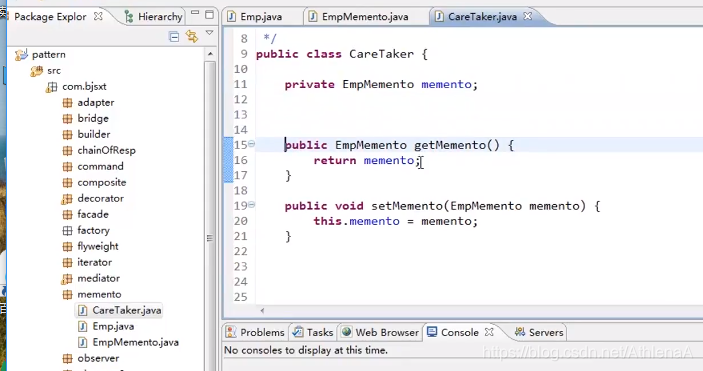The image size is (703, 371).
Task: Open the factory package
Action: [x=93, y=231]
